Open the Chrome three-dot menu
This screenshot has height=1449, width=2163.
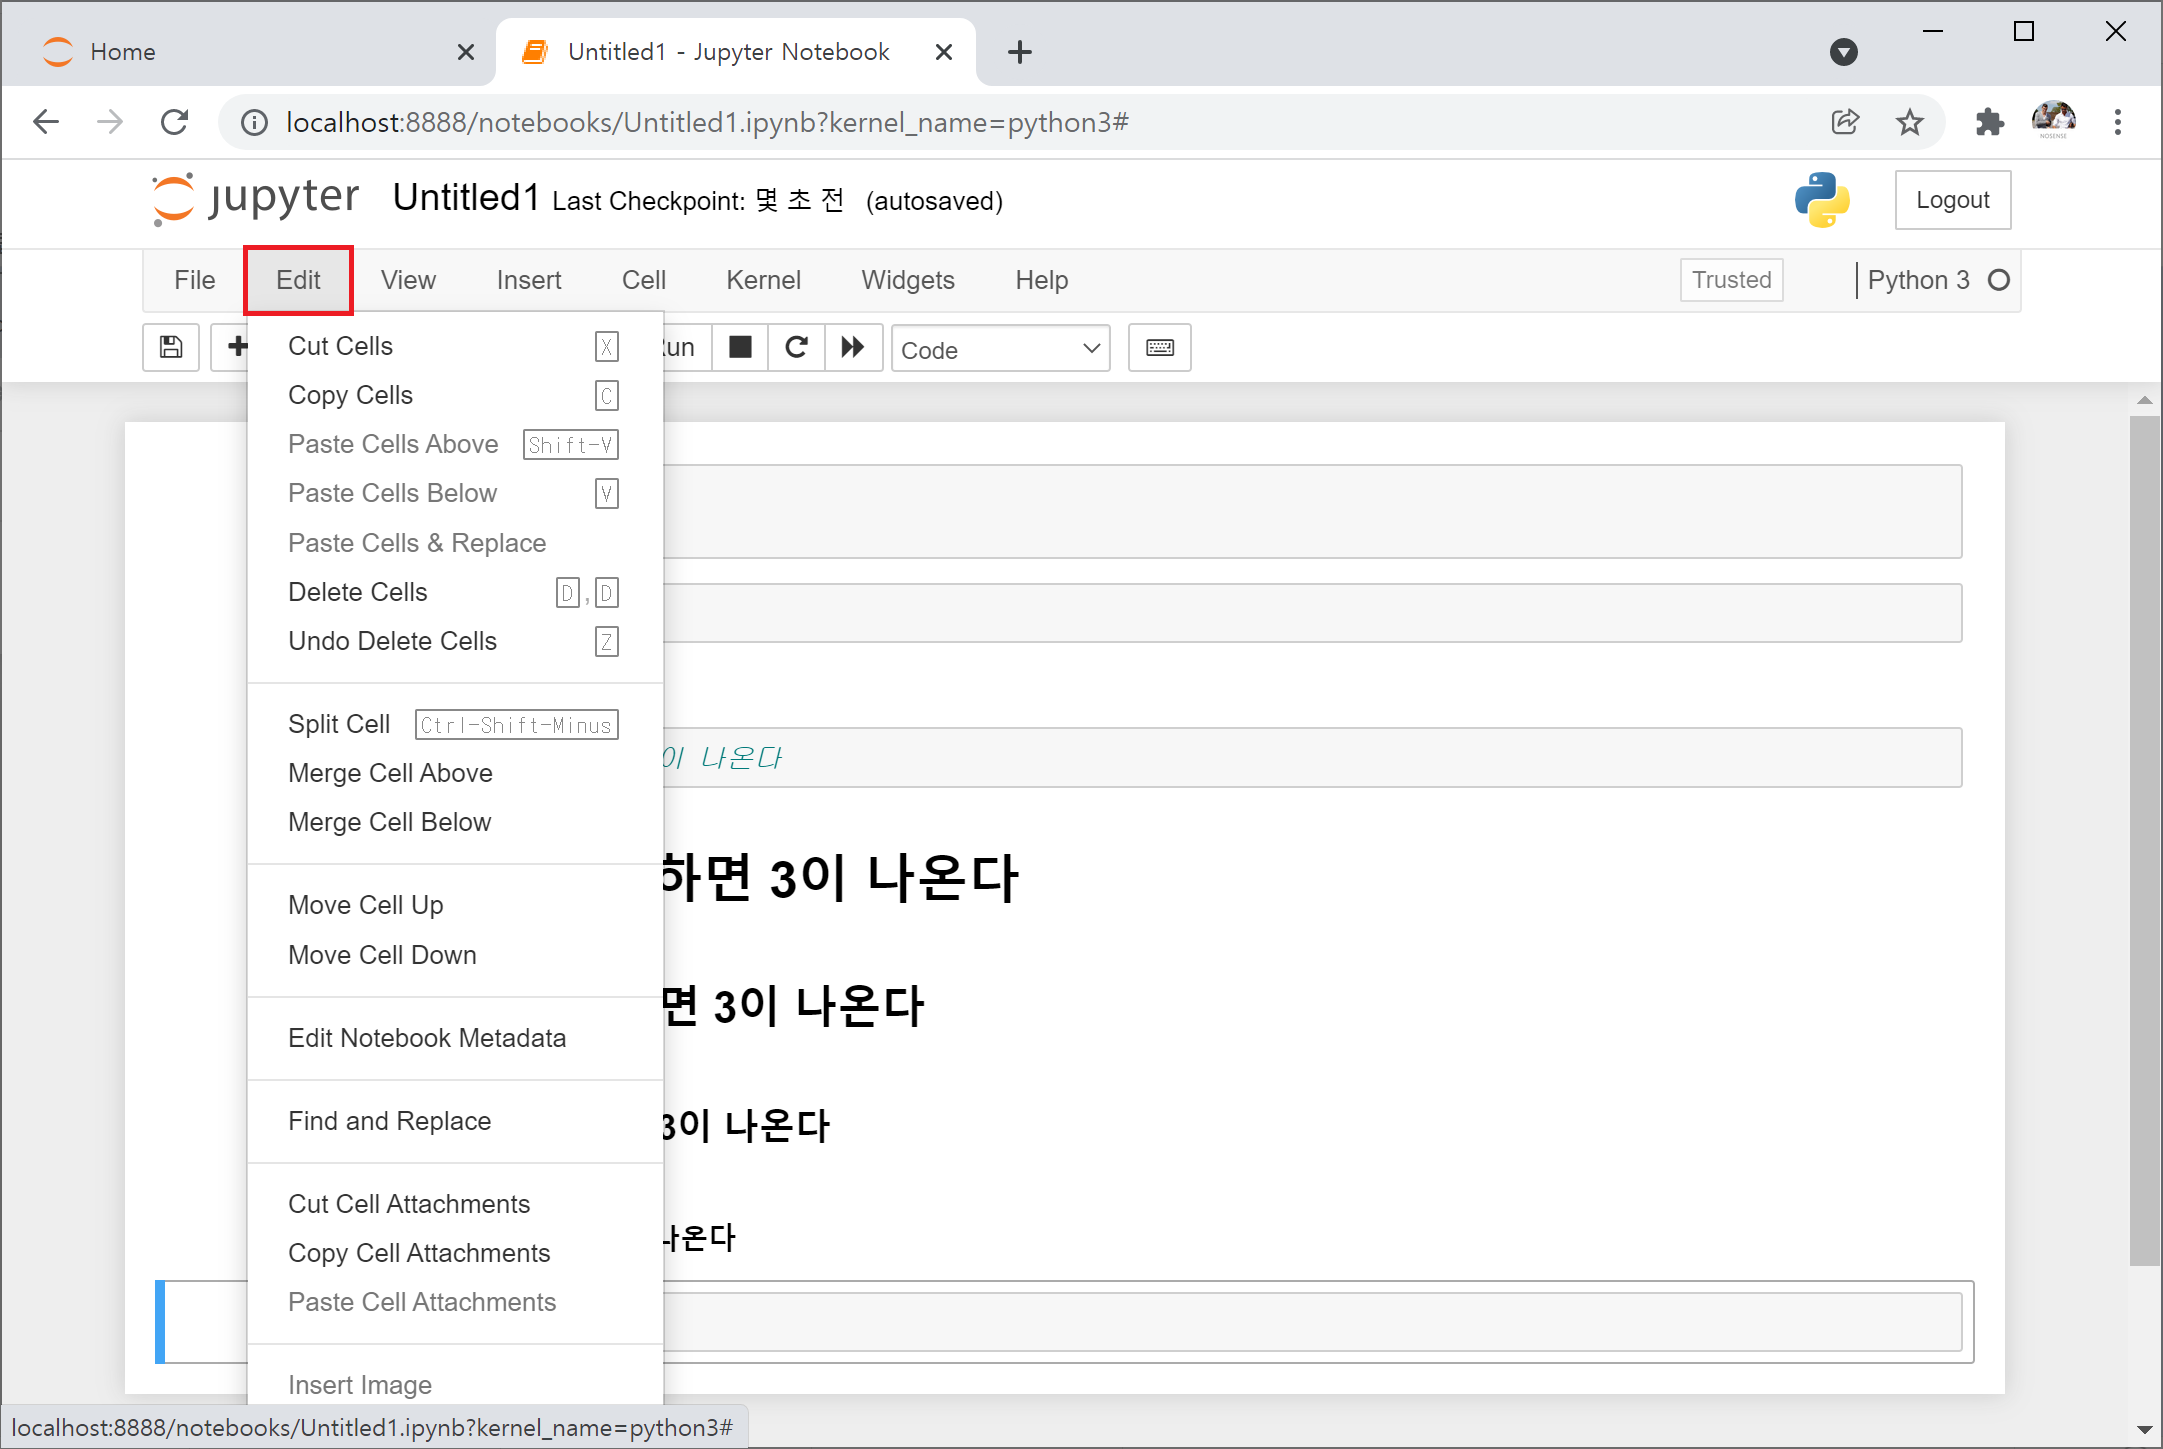[2117, 122]
